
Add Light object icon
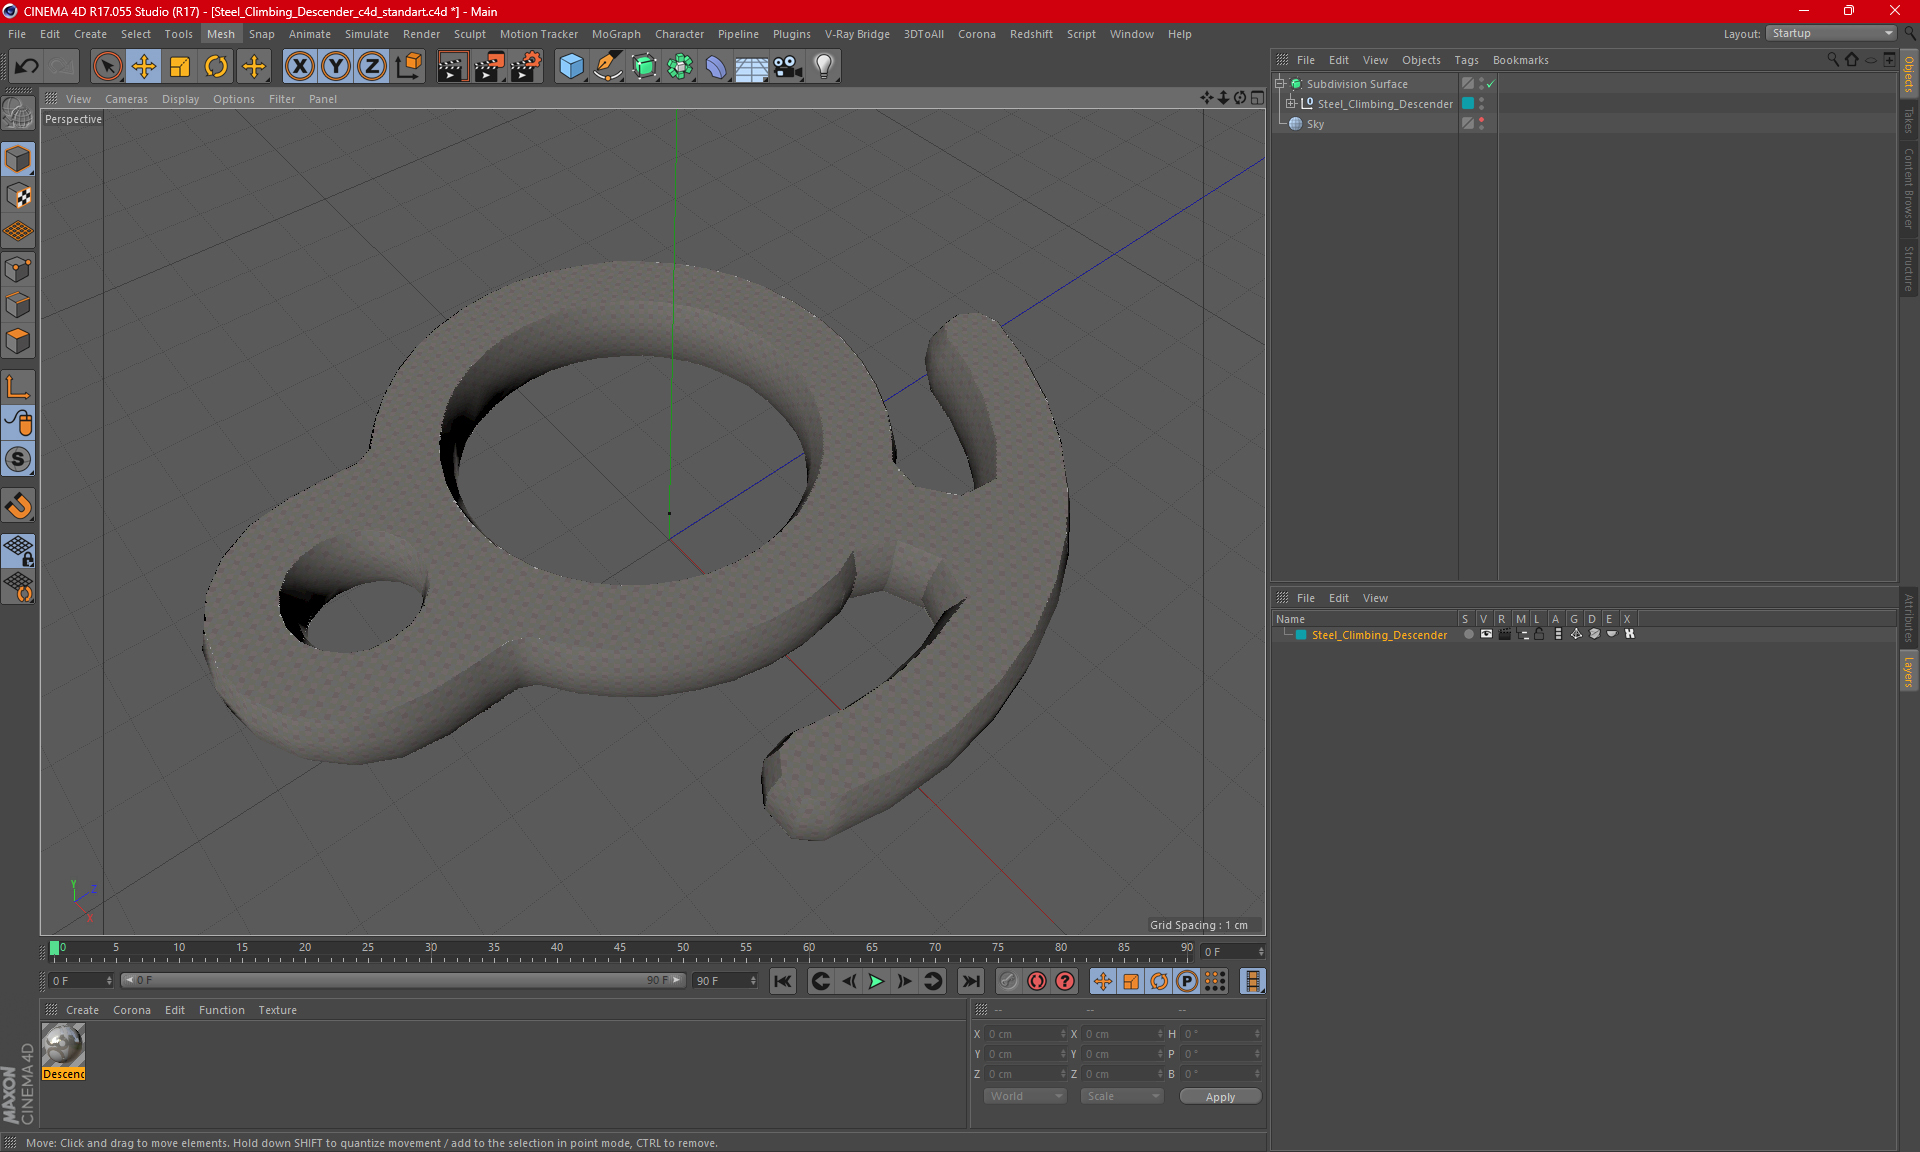click(824, 67)
